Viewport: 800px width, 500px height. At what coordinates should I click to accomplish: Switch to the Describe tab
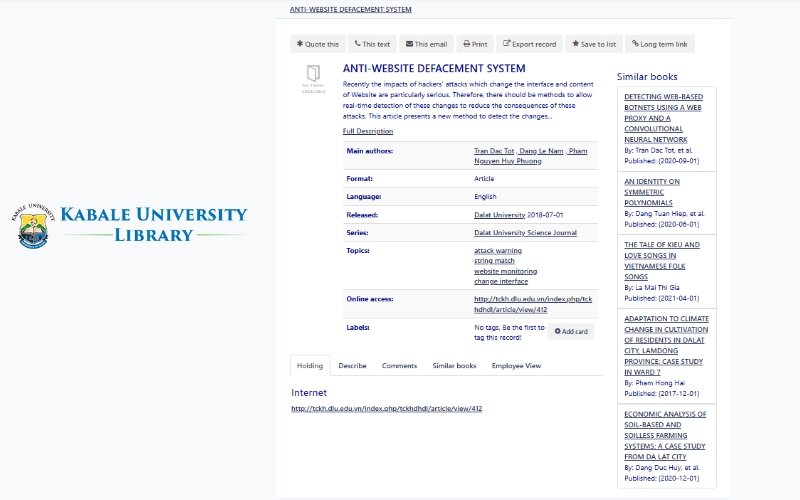coord(352,366)
